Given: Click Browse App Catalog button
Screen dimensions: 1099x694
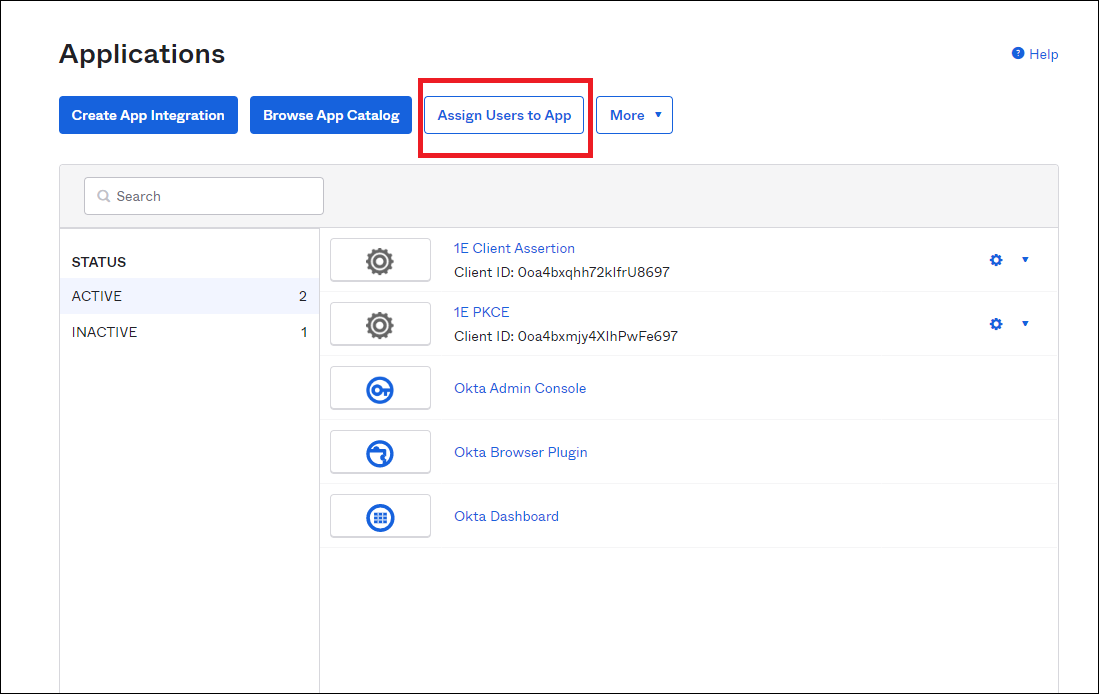Looking at the screenshot, I should pos(331,115).
